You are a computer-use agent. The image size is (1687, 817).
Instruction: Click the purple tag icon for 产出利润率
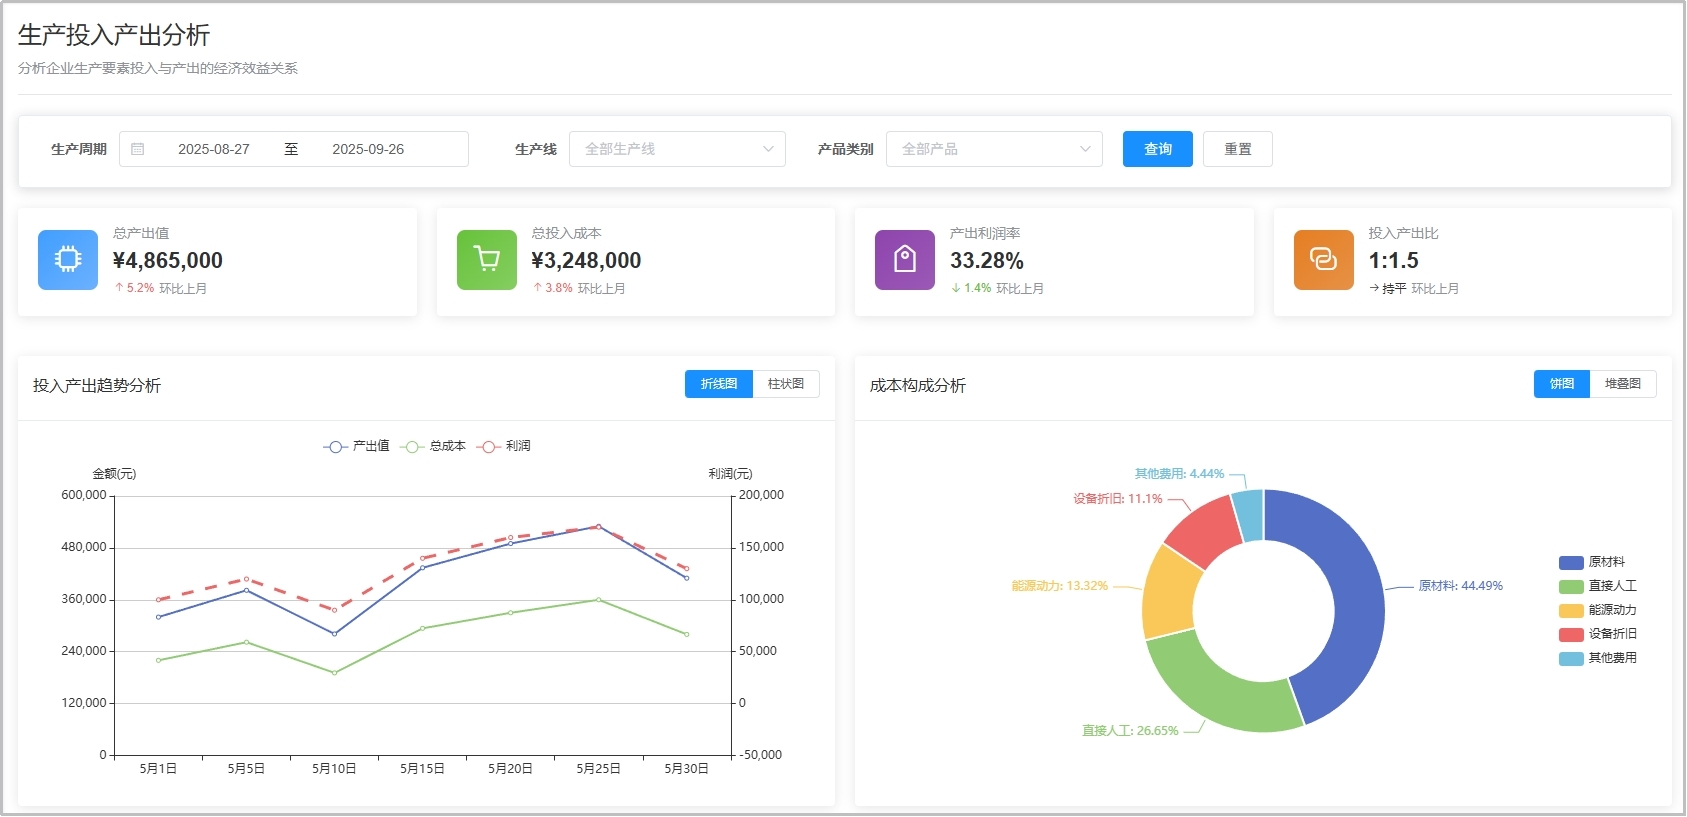tap(904, 260)
